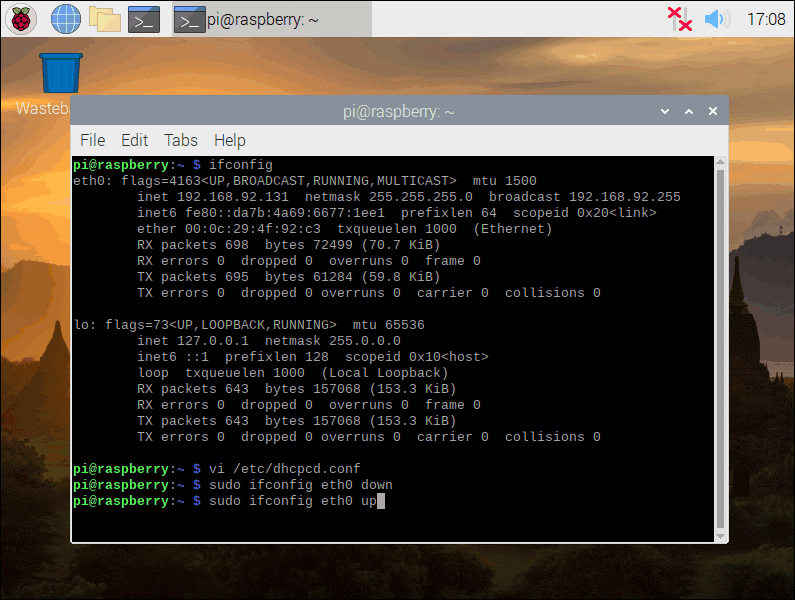The height and width of the screenshot is (600, 795).
Task: Minimize the terminal with the down chevron
Action: (x=665, y=111)
